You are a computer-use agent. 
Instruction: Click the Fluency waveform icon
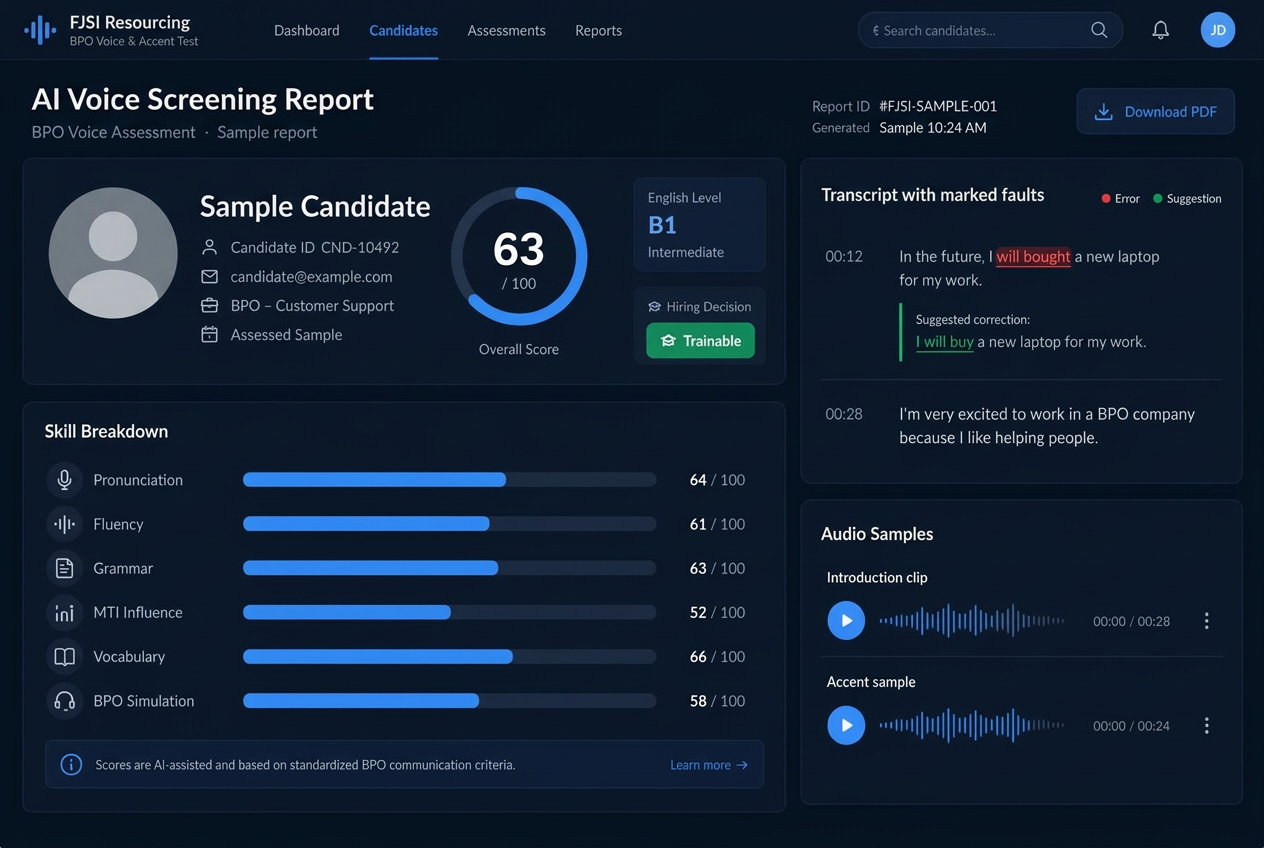[64, 524]
